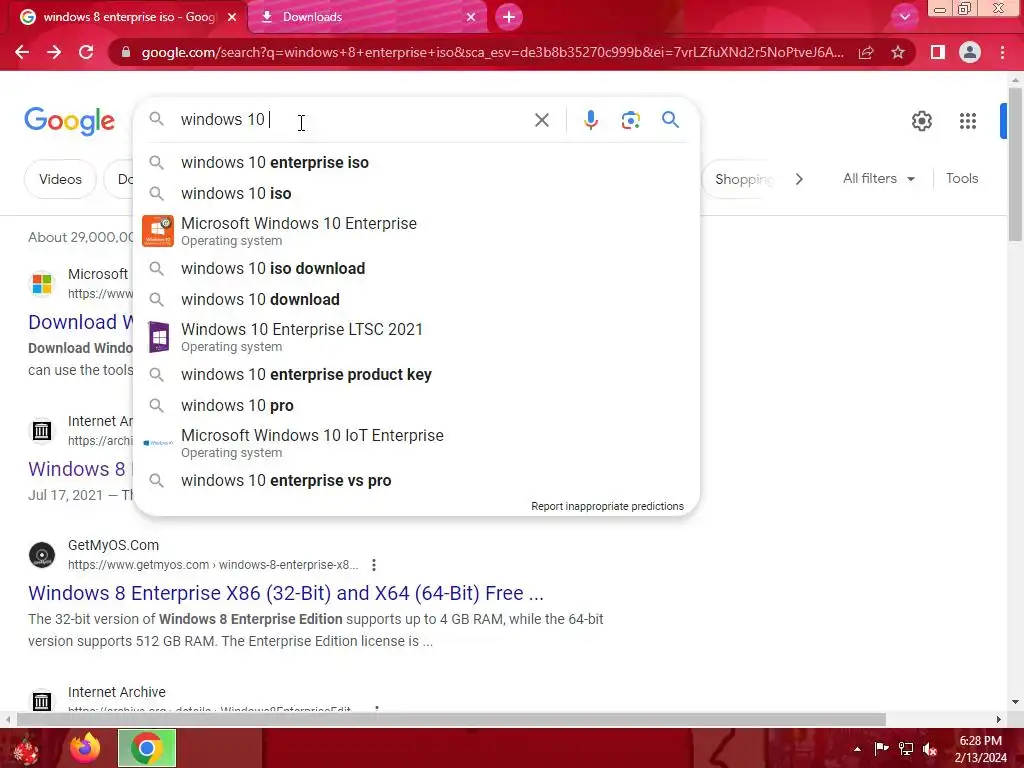Choose suggestion 'windows 10 enterprise vs pro'
1024x768 pixels.
(416, 481)
